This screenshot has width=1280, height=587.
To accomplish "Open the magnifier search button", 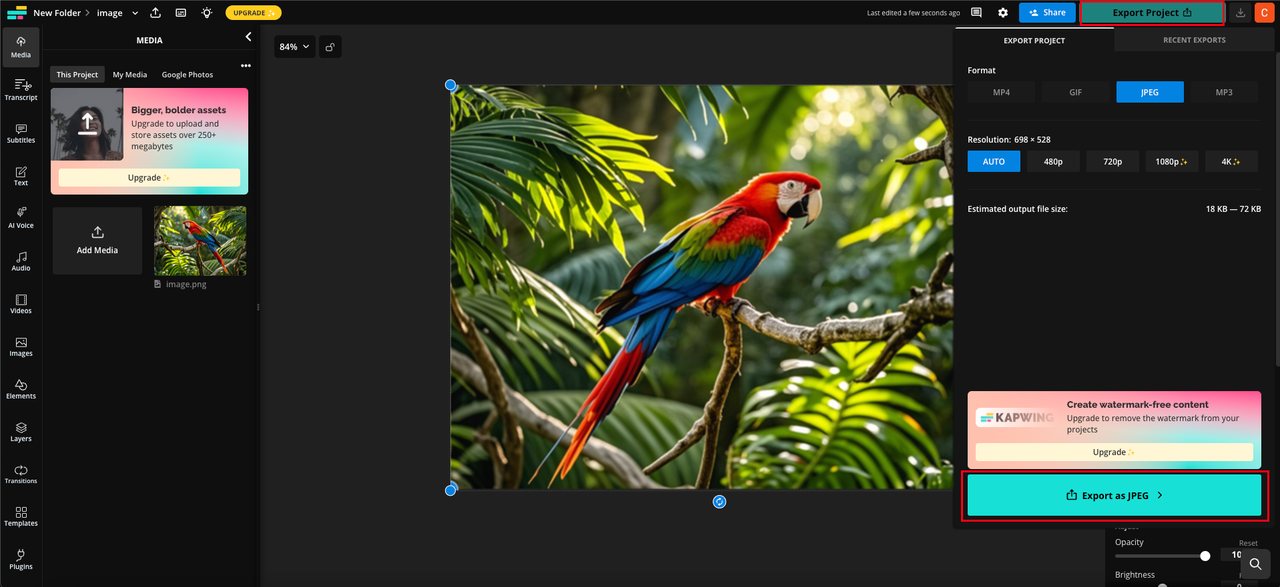I will click(1256, 564).
